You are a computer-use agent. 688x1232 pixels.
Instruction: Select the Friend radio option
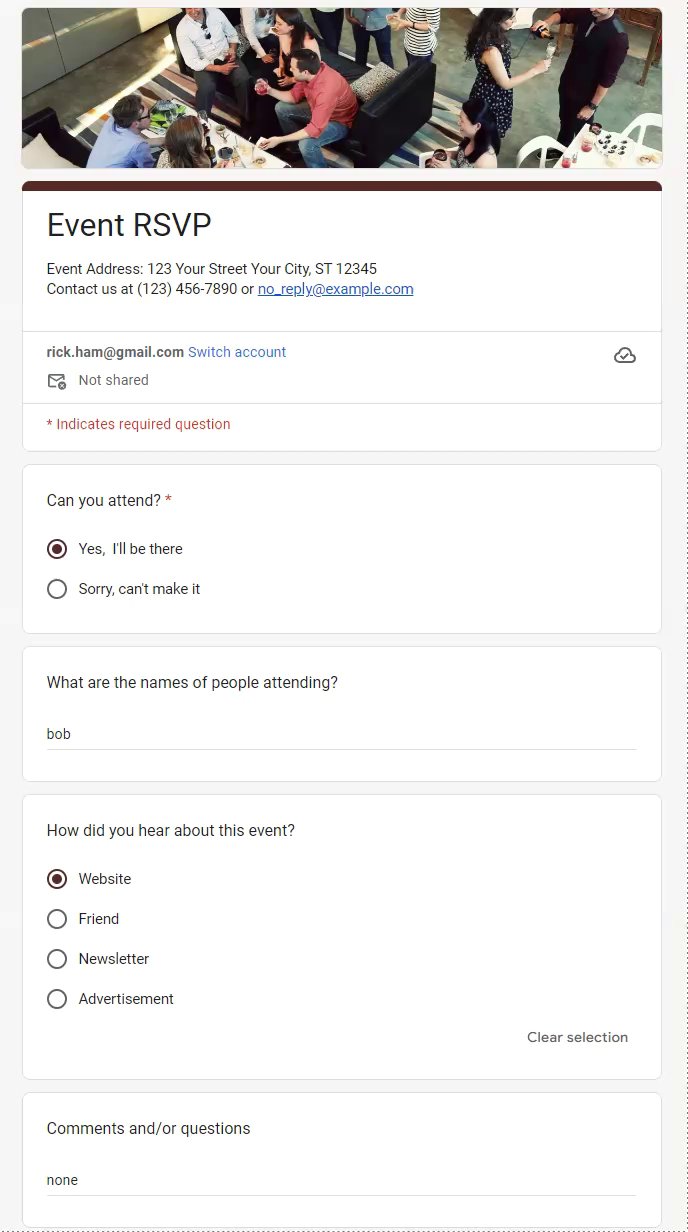click(57, 919)
